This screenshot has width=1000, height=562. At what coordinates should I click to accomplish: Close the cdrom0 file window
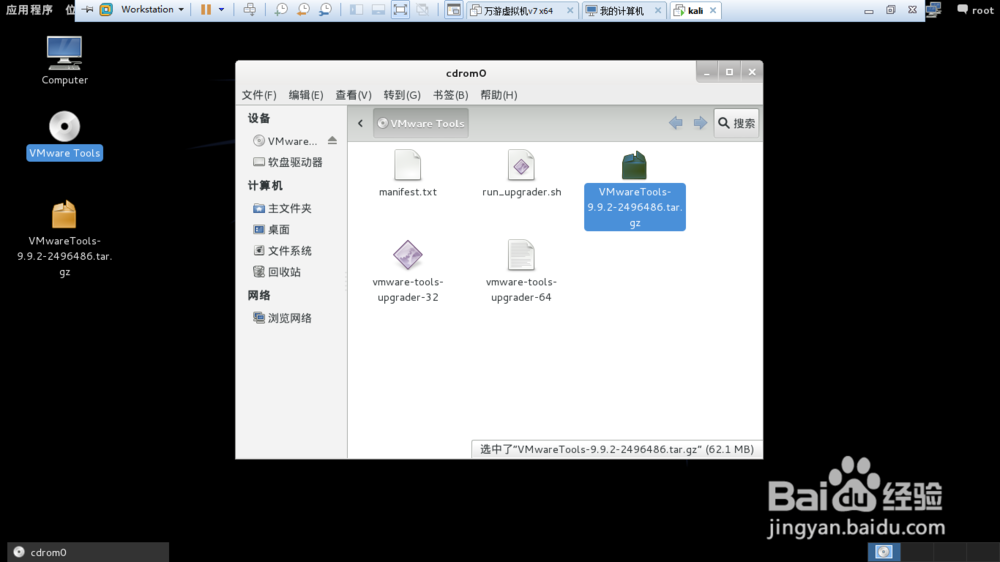pyautogui.click(x=753, y=72)
